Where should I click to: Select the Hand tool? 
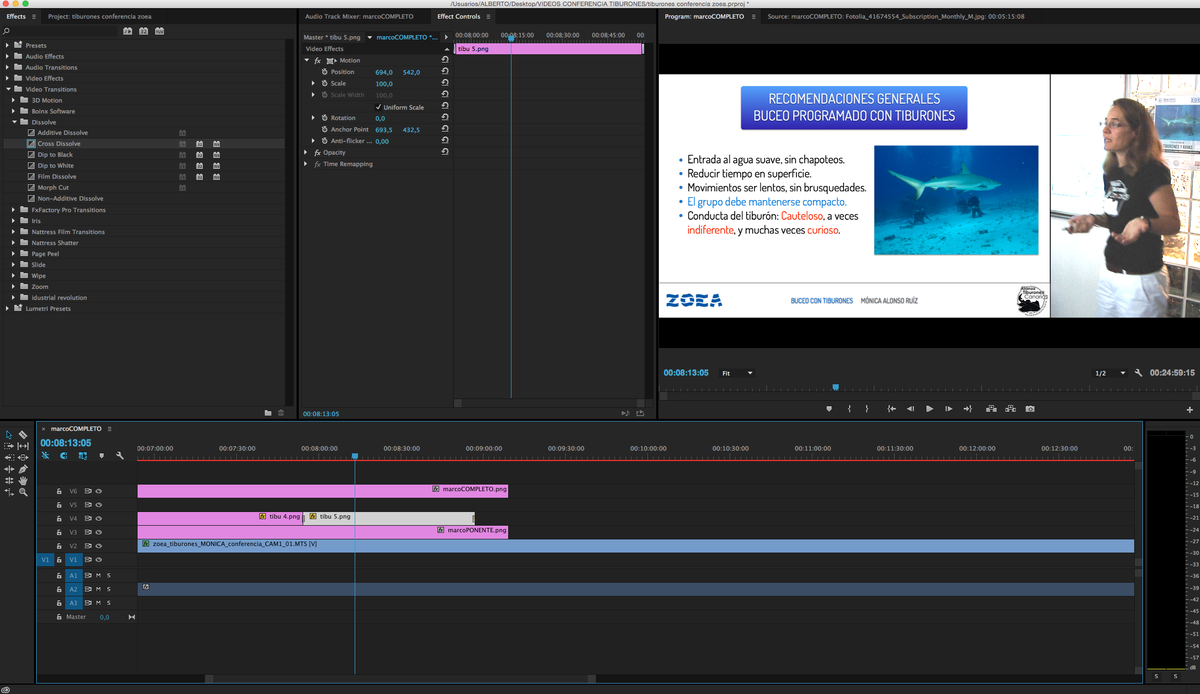pyautogui.click(x=23, y=480)
